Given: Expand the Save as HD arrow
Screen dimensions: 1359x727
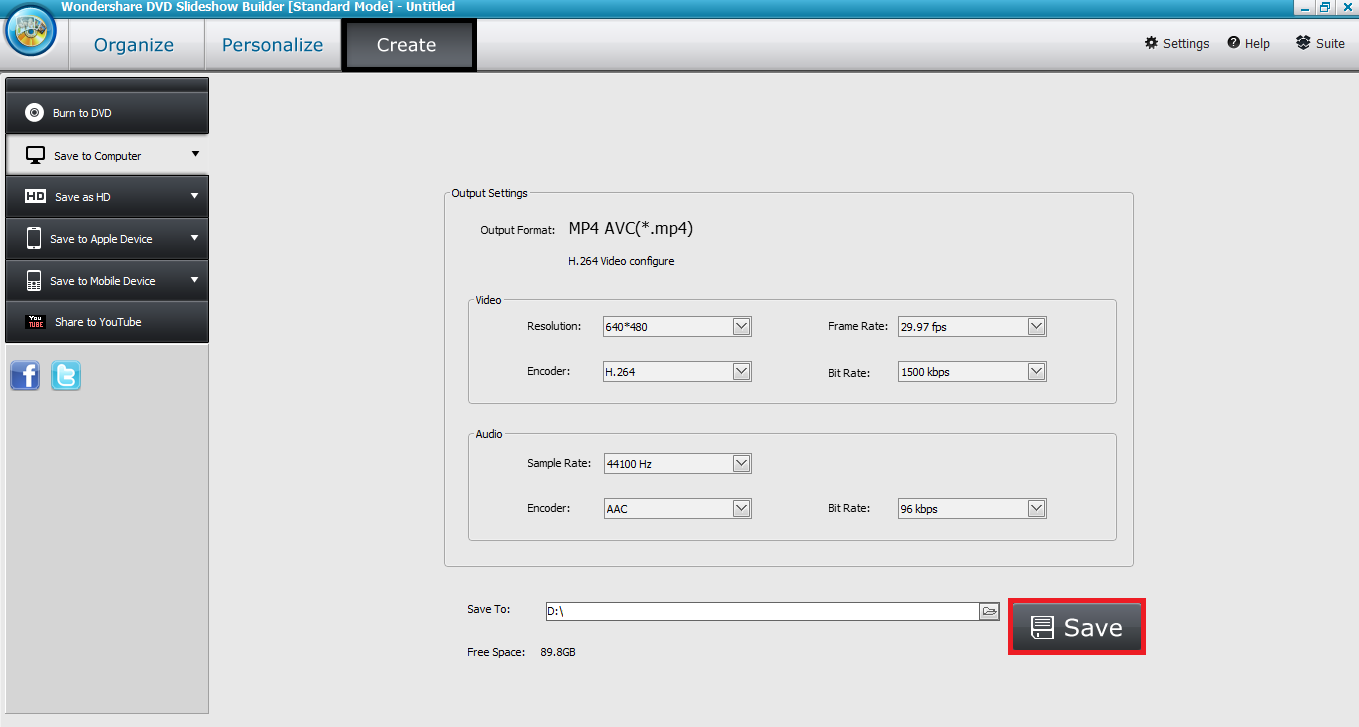Looking at the screenshot, I should pos(195,196).
